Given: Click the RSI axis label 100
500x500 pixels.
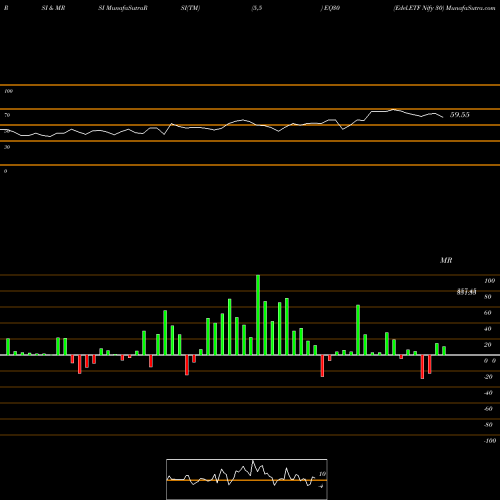Looking at the screenshot, I should point(8,91).
